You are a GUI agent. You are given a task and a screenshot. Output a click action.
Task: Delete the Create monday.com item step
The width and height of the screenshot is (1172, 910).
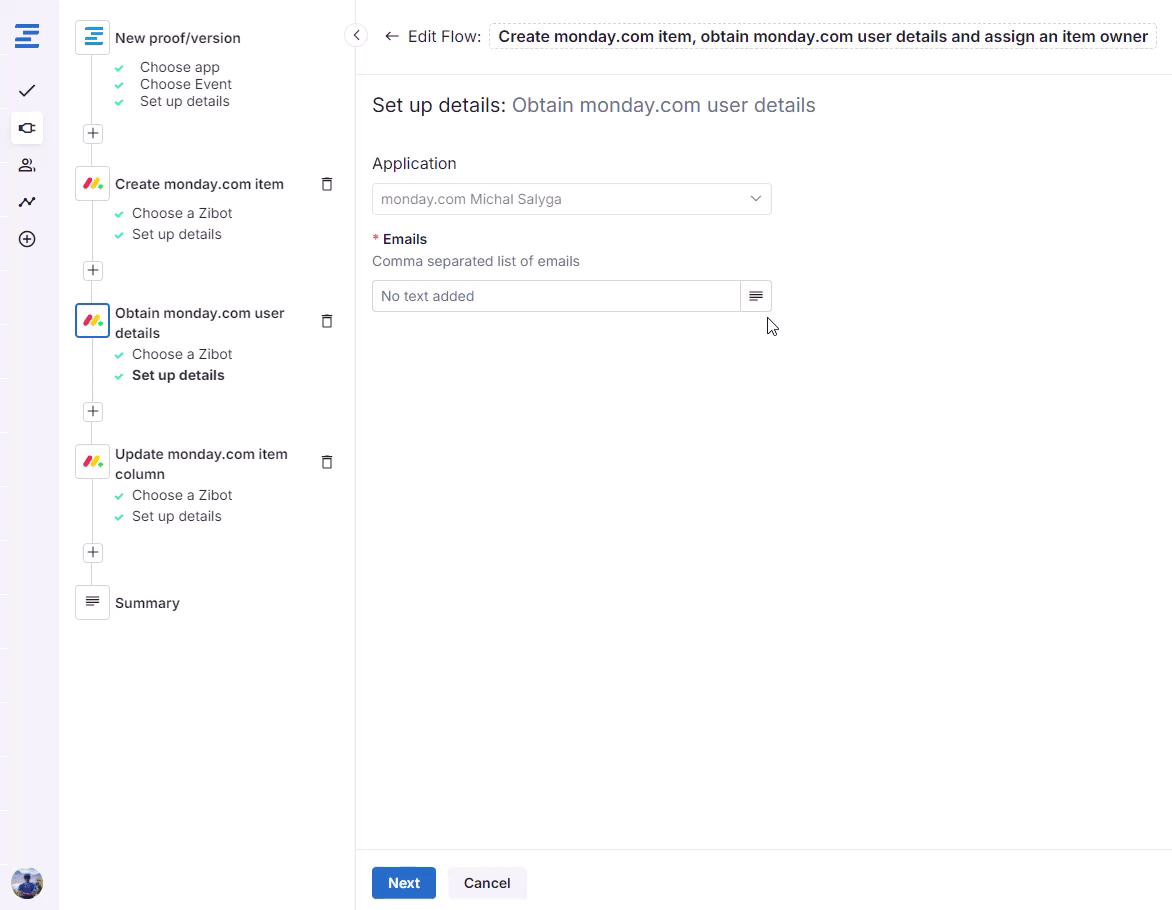click(x=326, y=184)
